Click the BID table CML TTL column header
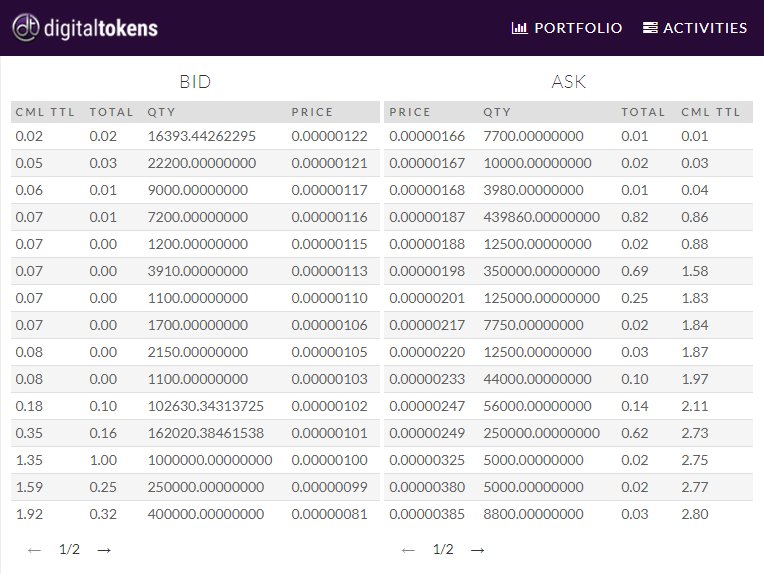The width and height of the screenshot is (764, 574). (x=45, y=112)
